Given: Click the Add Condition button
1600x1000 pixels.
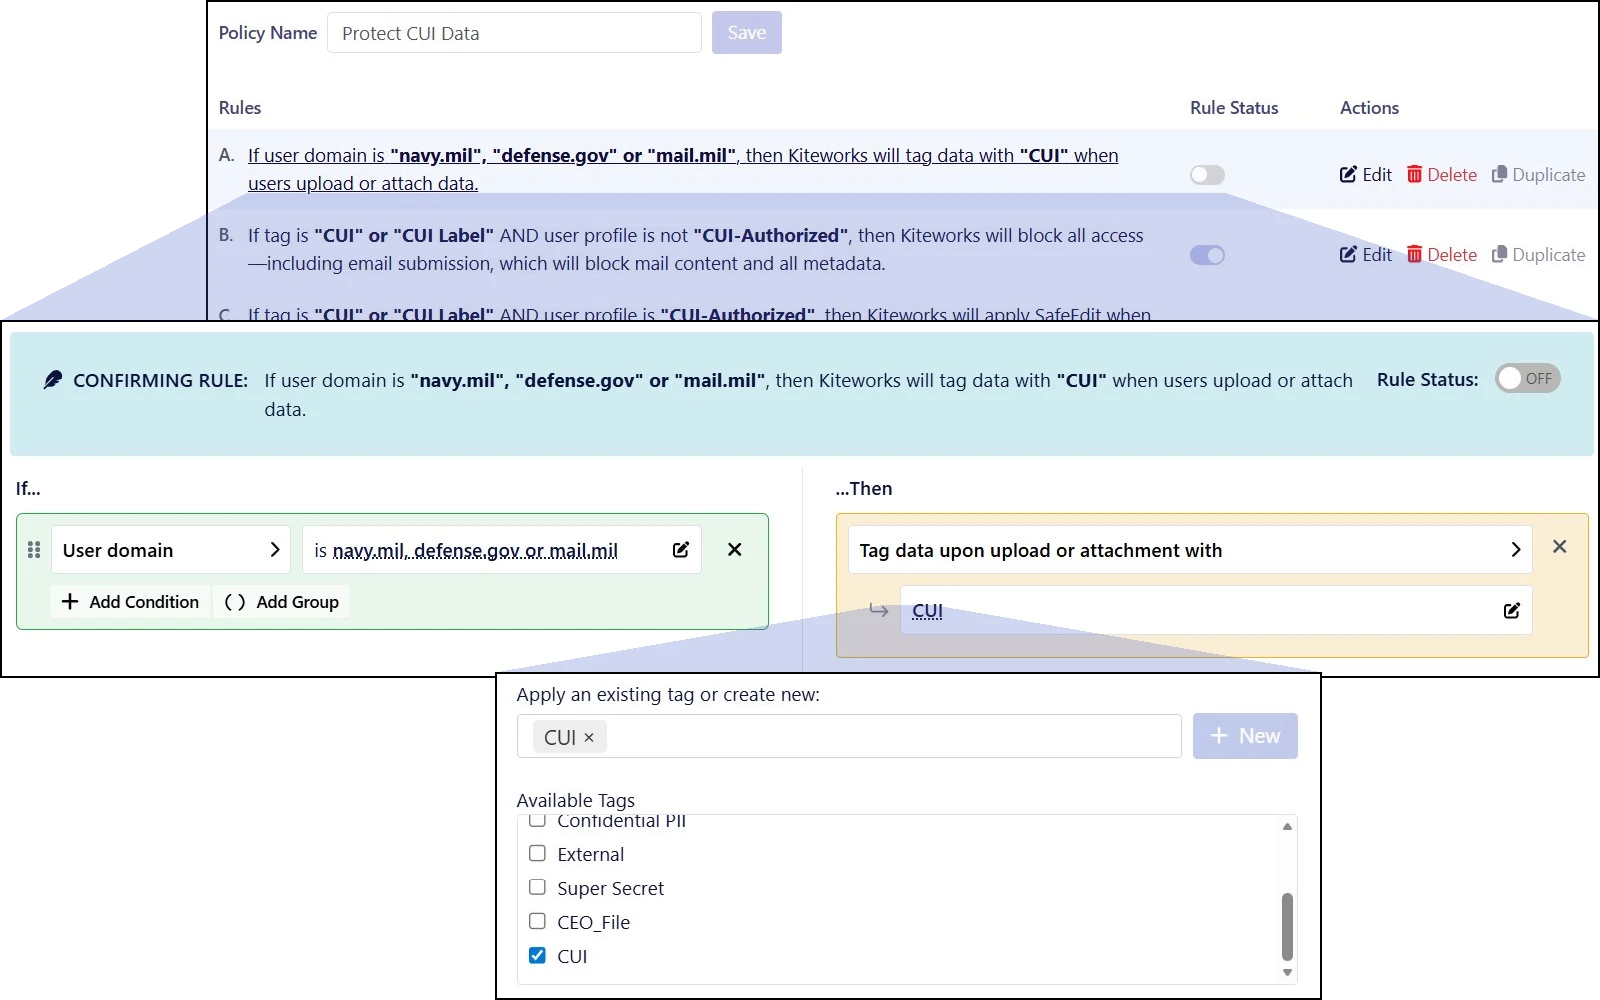Looking at the screenshot, I should pos(131,602).
